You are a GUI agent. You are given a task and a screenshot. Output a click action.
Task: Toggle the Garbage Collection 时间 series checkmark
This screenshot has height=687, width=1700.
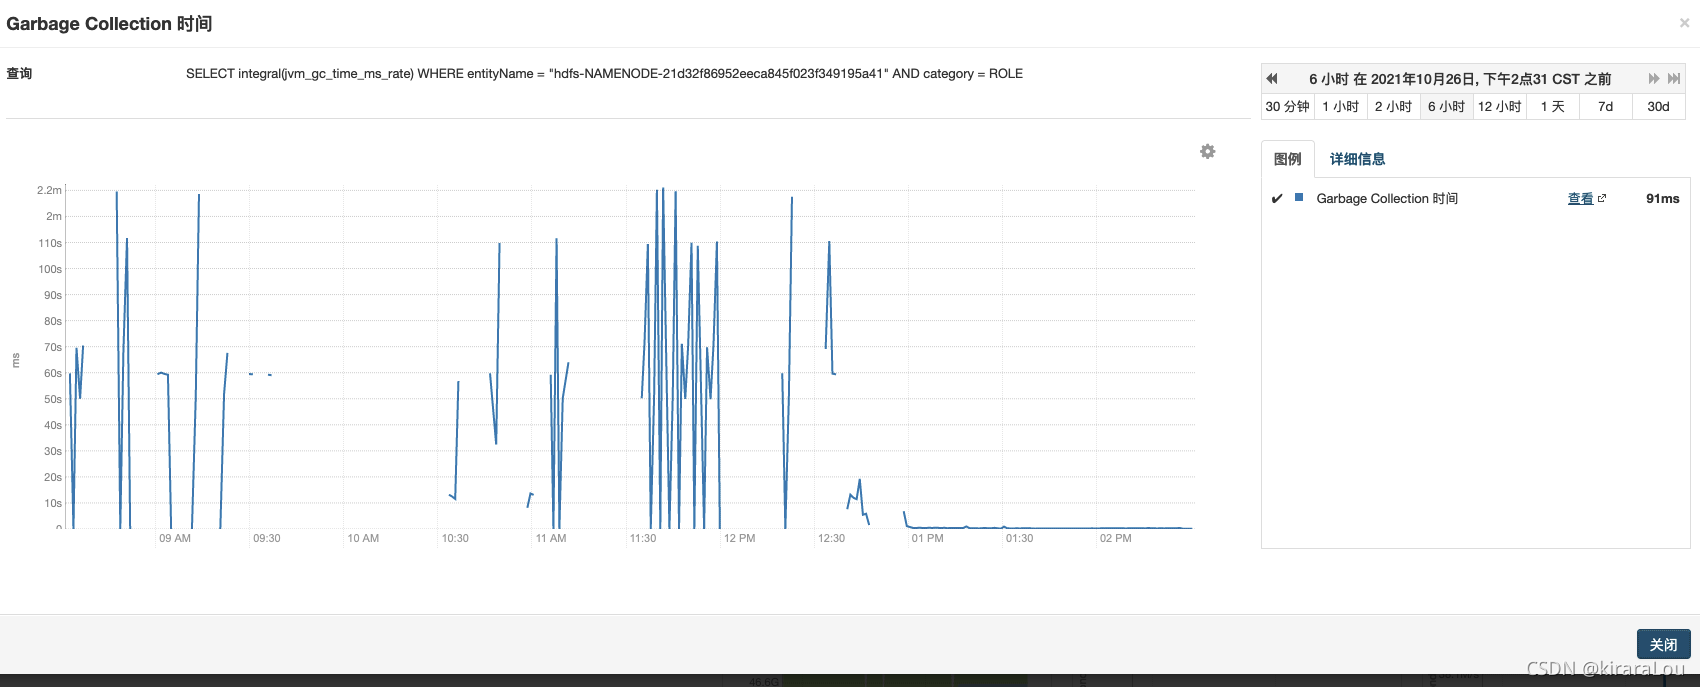(x=1277, y=199)
